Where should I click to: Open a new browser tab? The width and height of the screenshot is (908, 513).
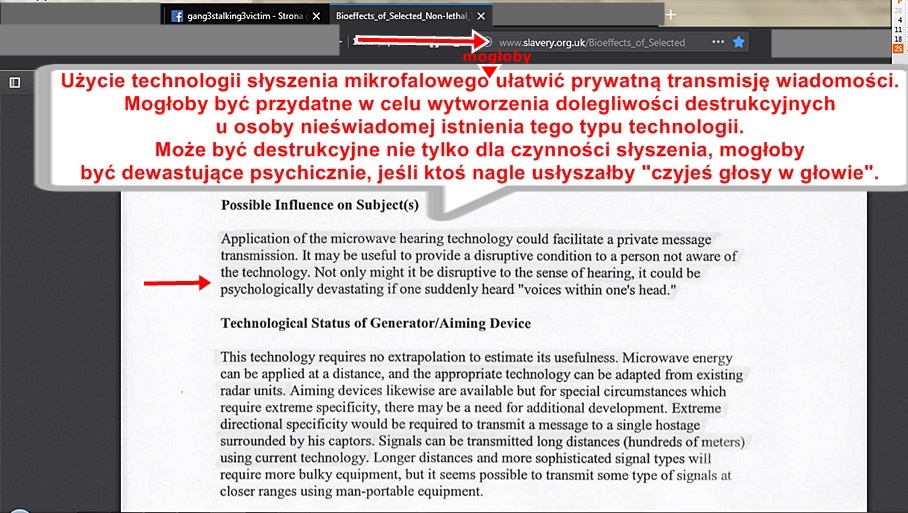point(671,15)
